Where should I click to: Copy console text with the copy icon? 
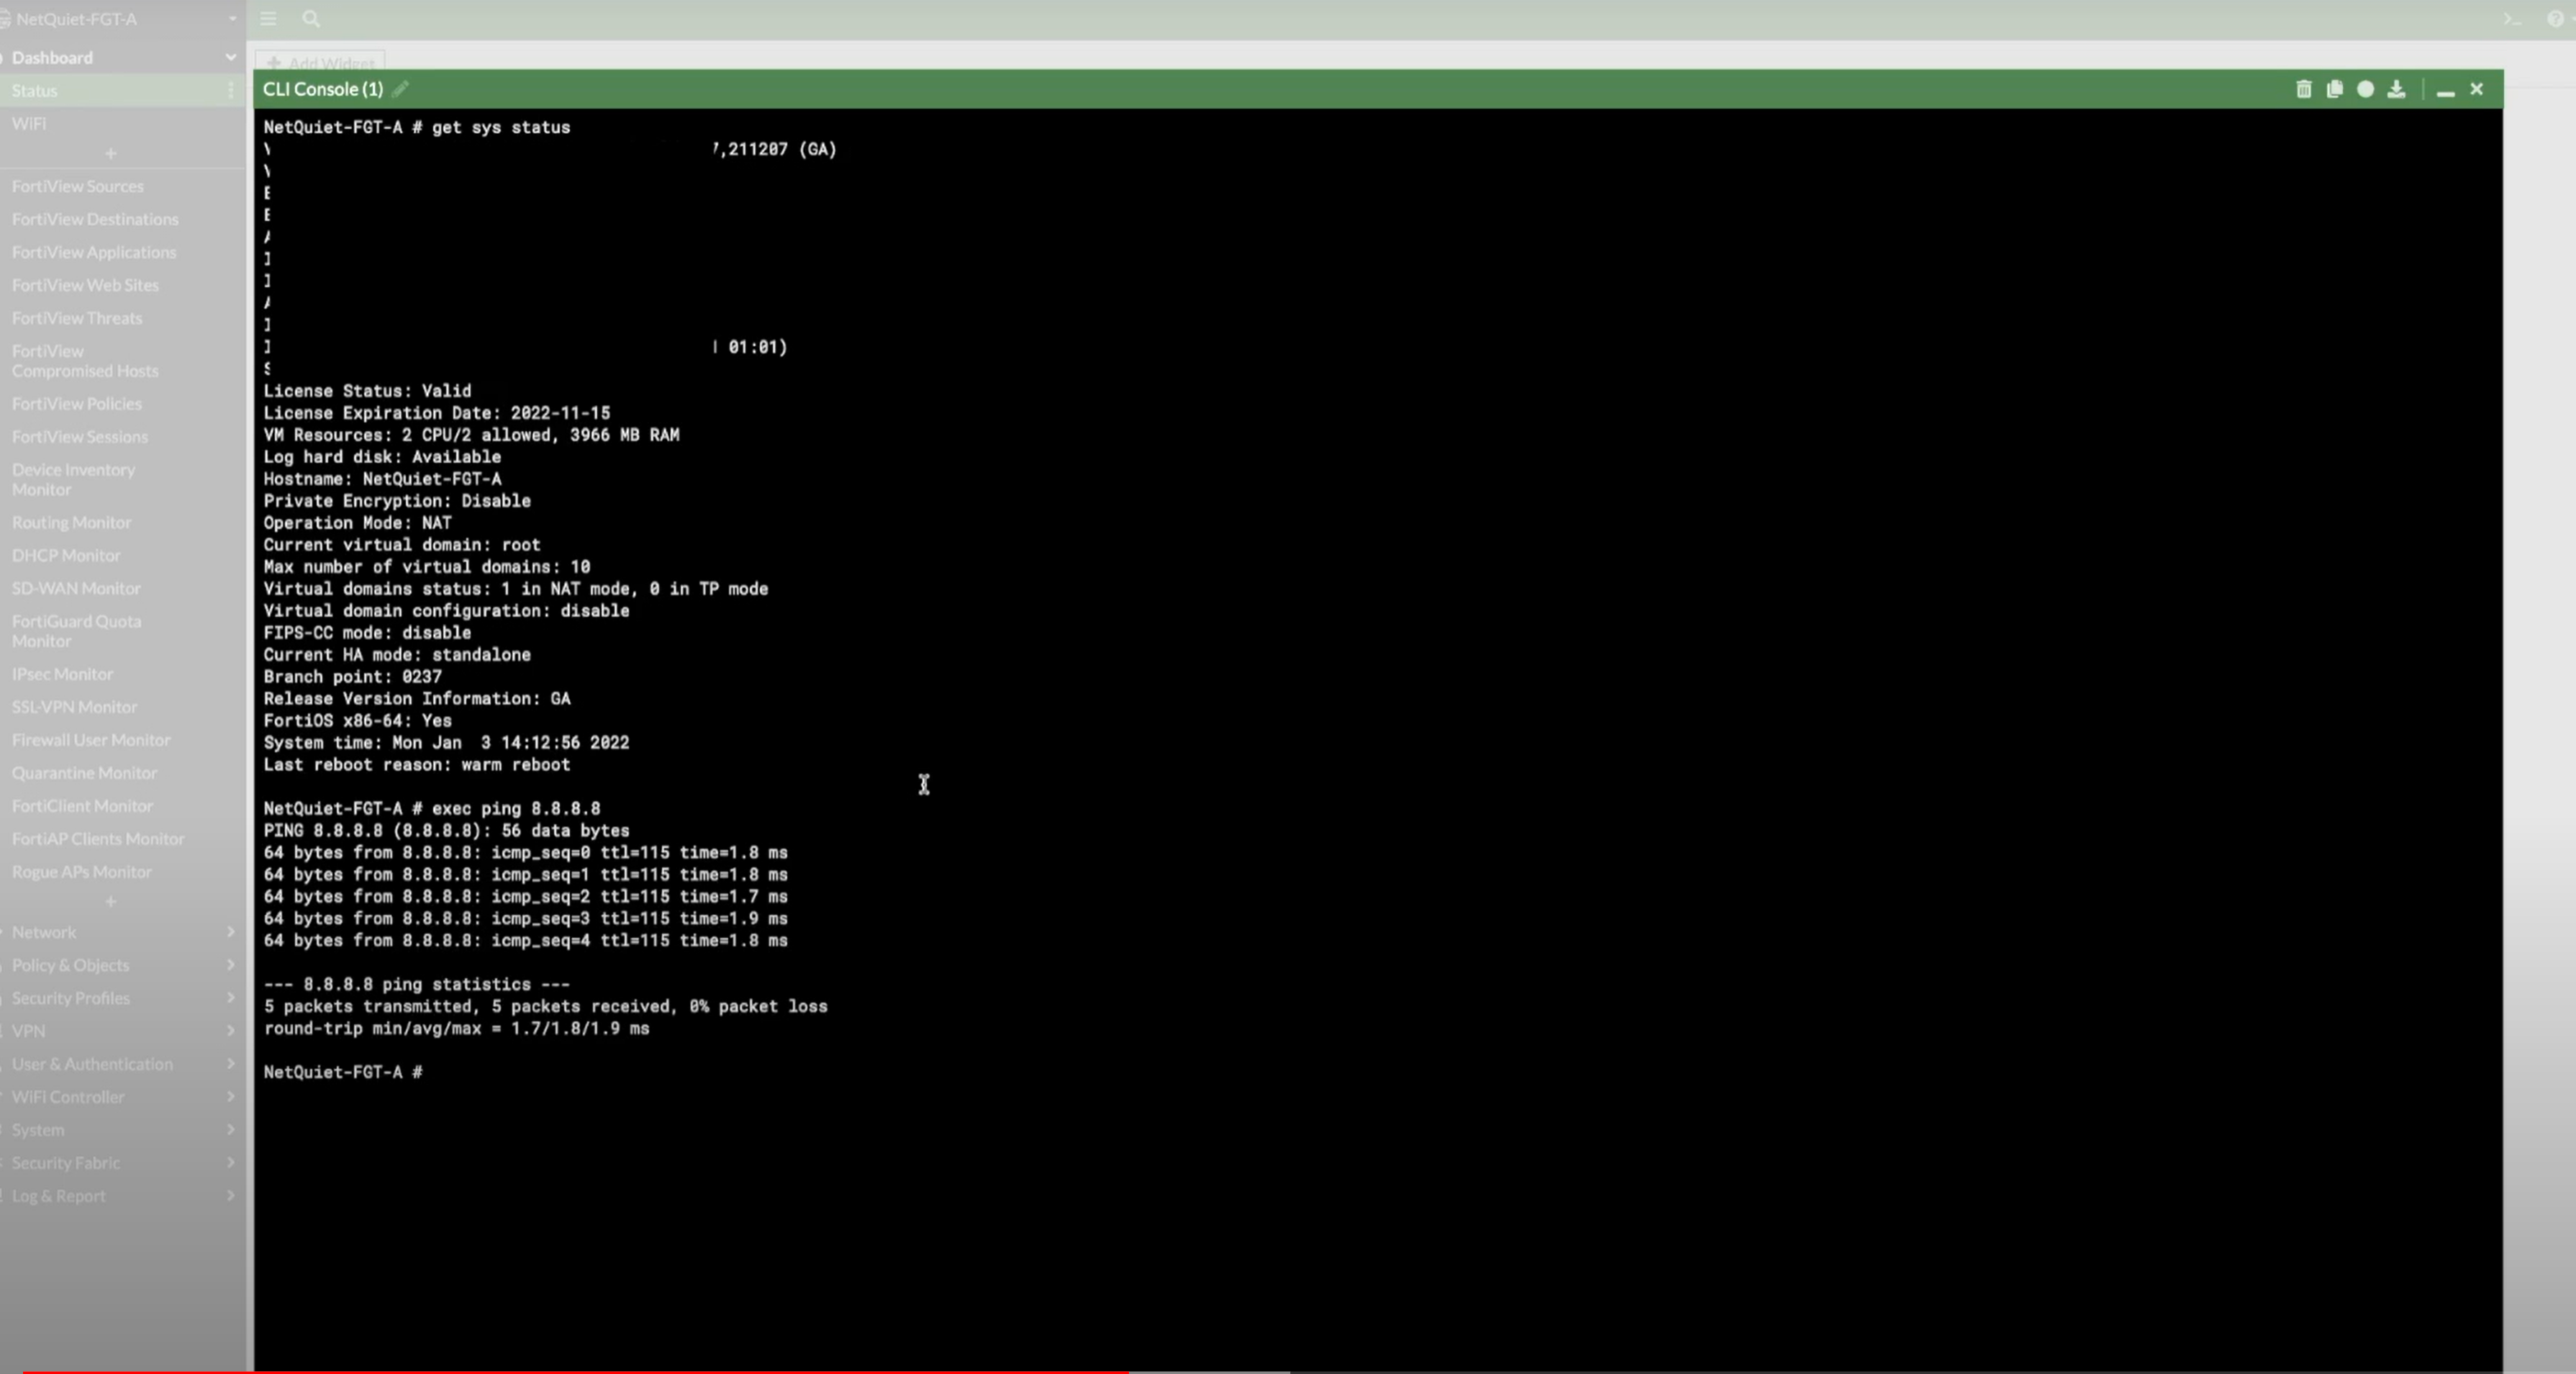(x=2334, y=89)
